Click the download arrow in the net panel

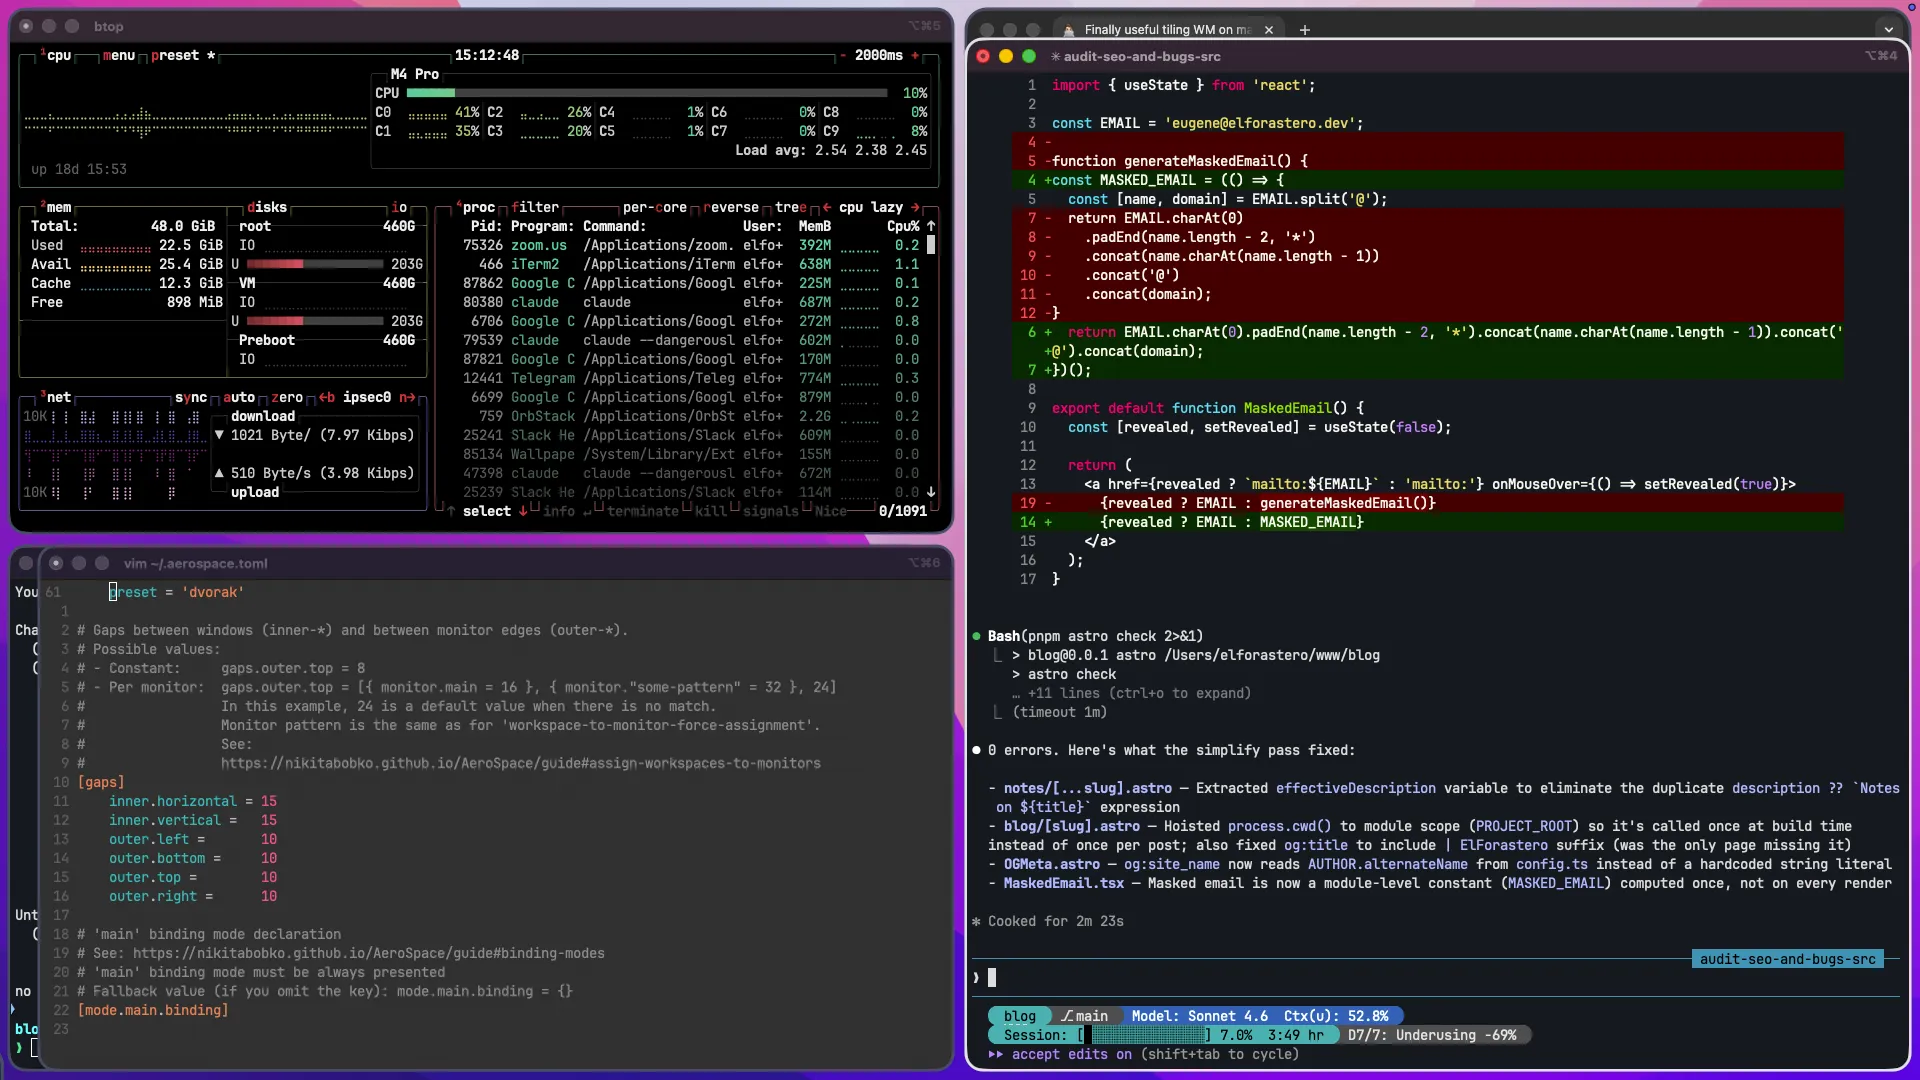(x=221, y=435)
